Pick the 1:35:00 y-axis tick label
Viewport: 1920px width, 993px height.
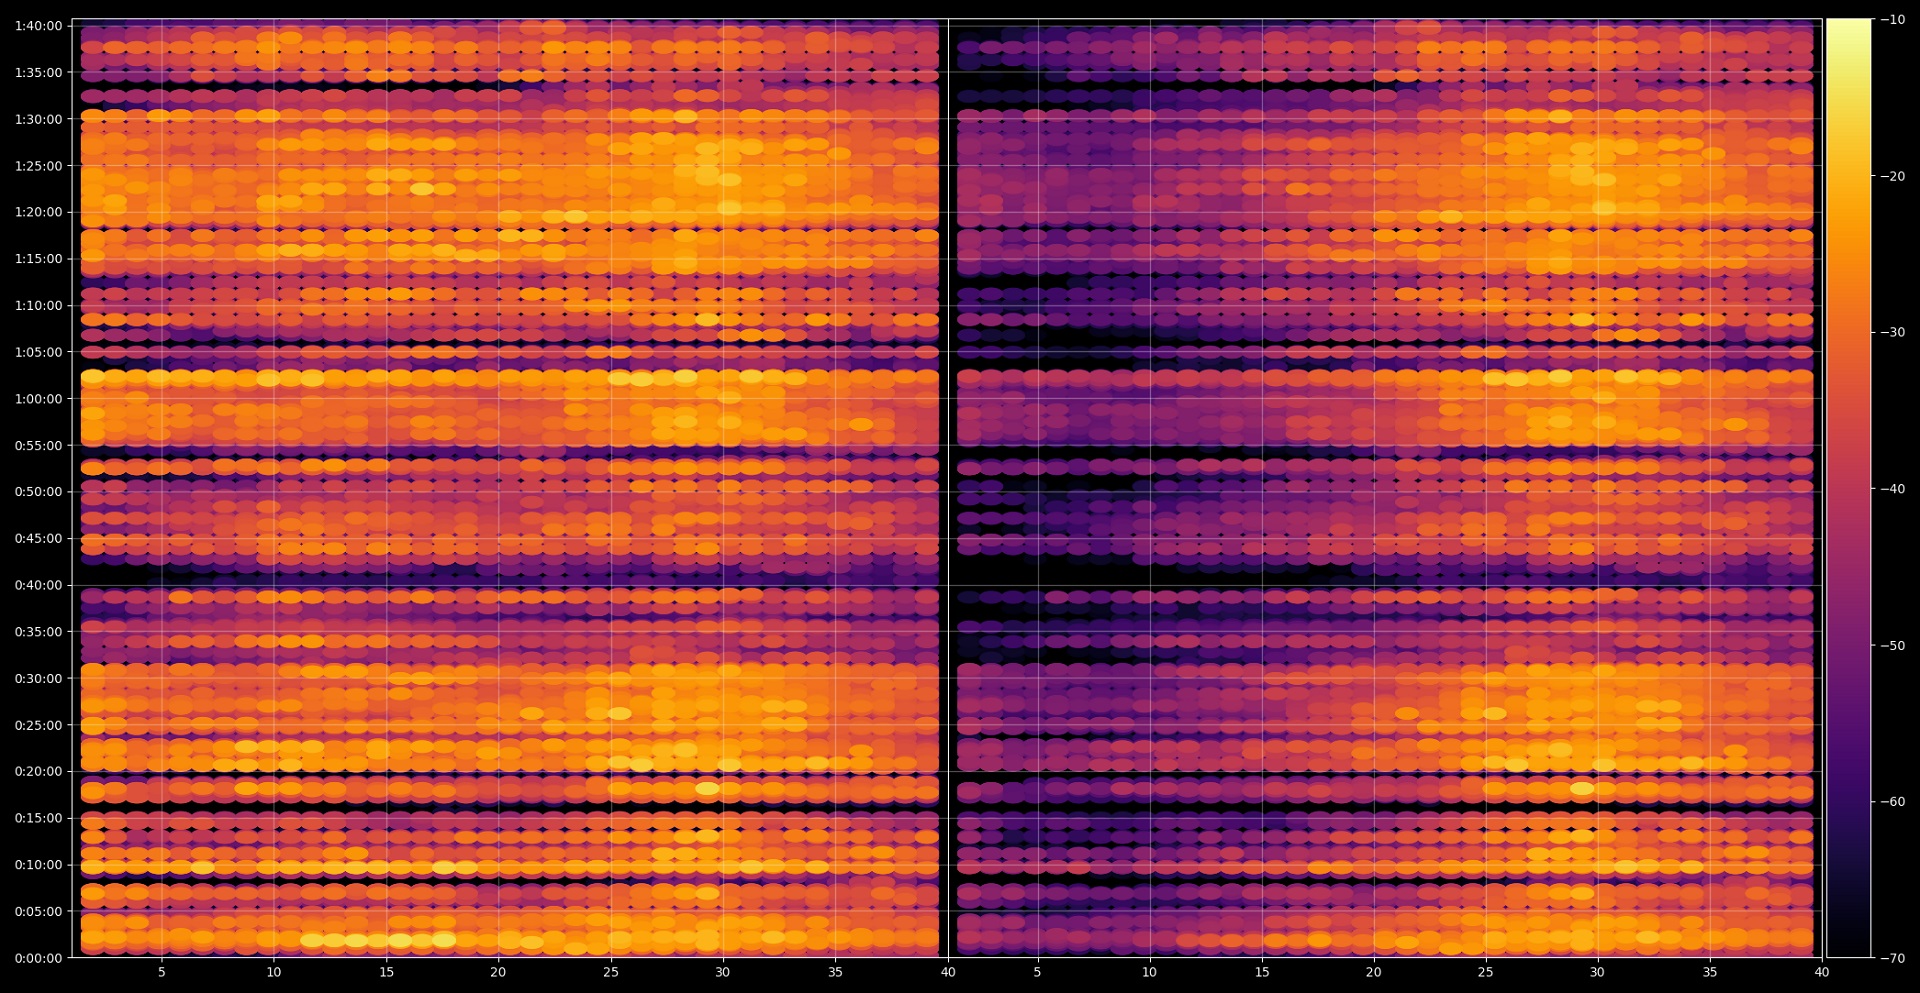tap(38, 72)
